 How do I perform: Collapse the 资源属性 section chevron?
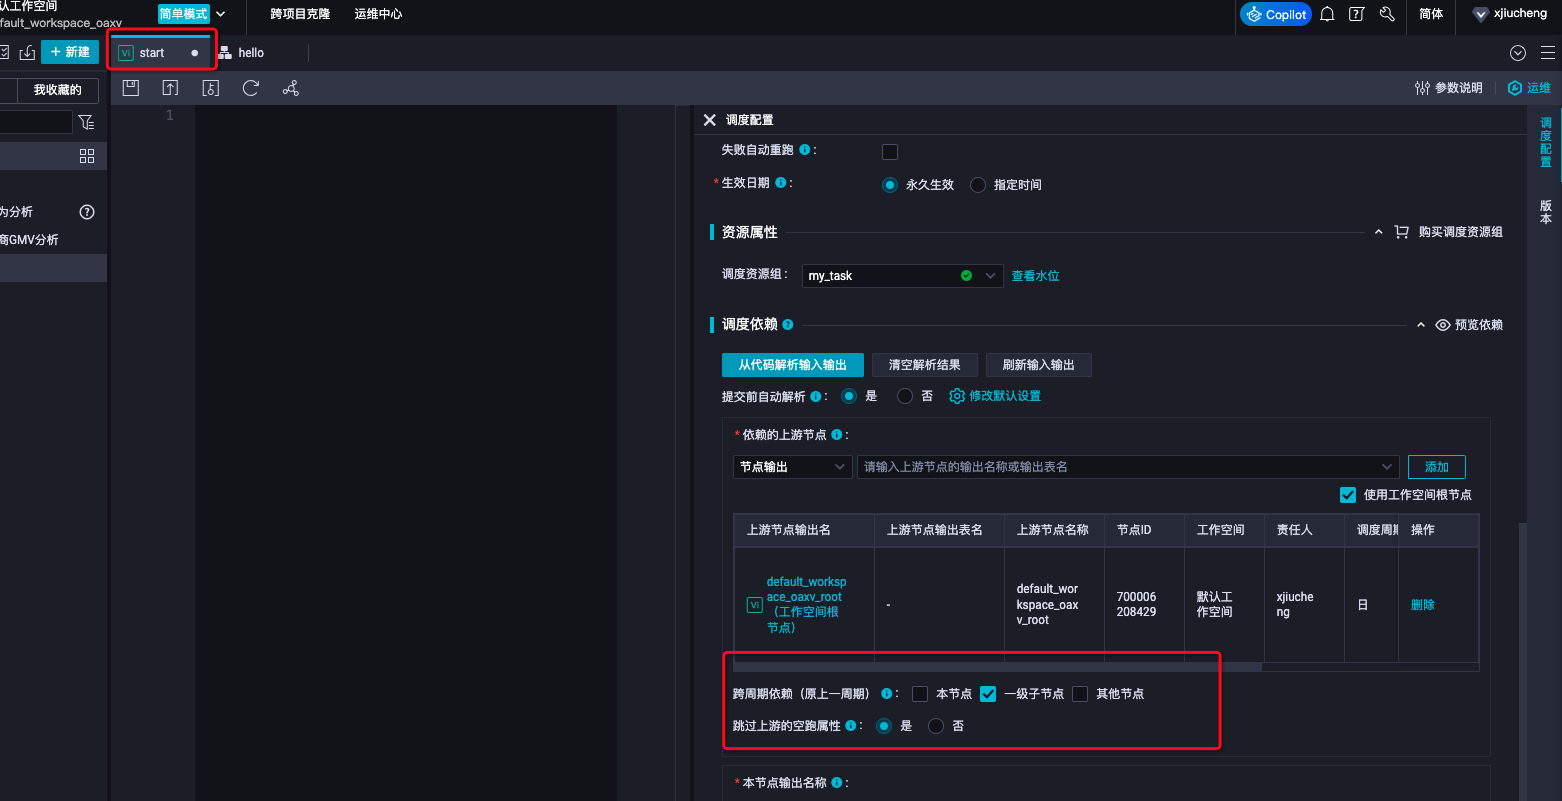1378,232
